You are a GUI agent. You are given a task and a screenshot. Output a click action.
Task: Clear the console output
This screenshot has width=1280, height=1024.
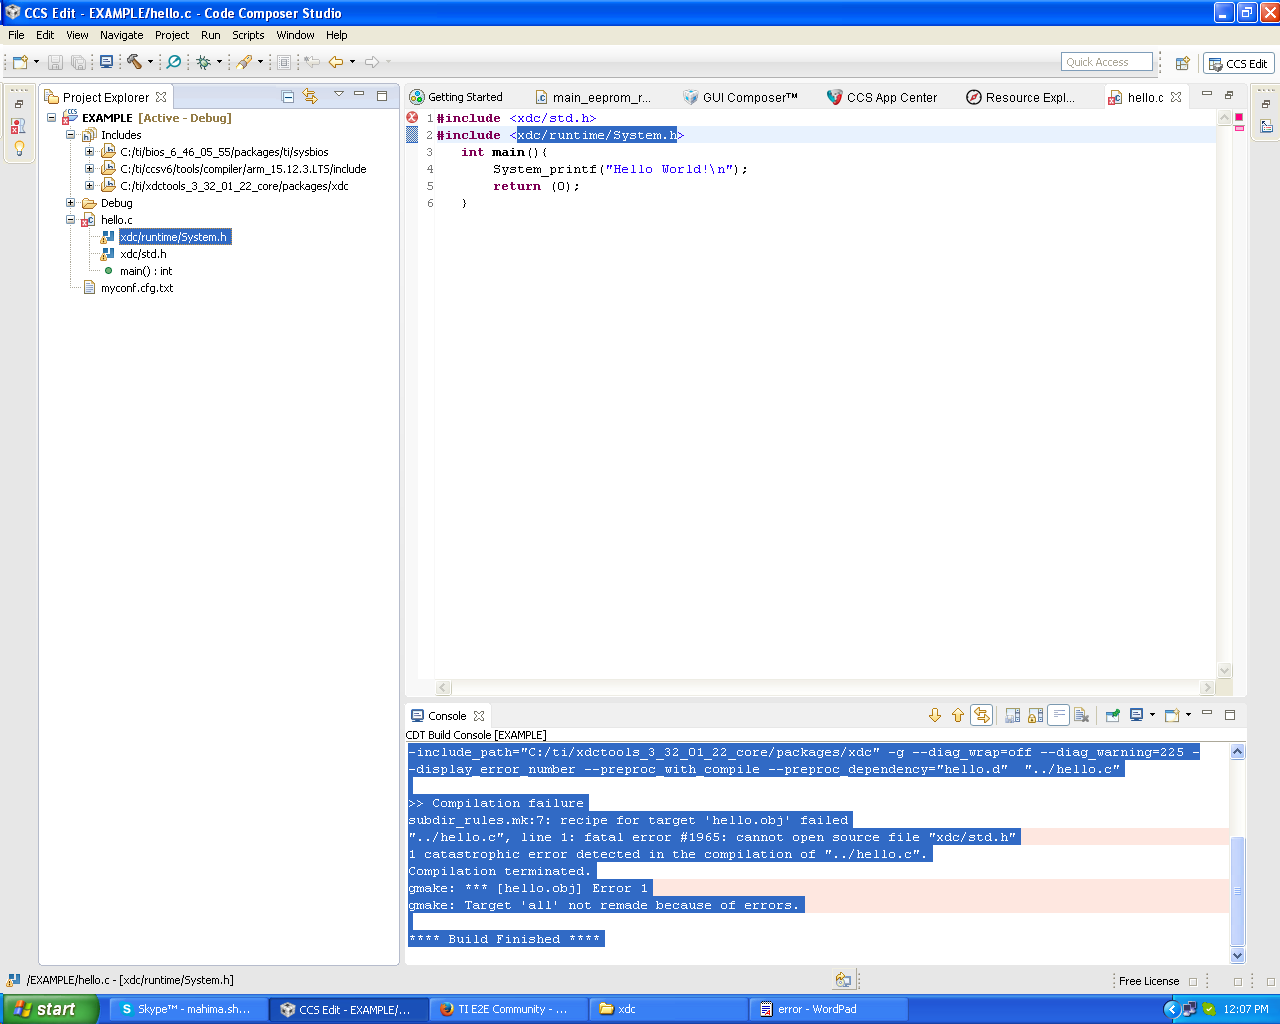coord(1081,715)
